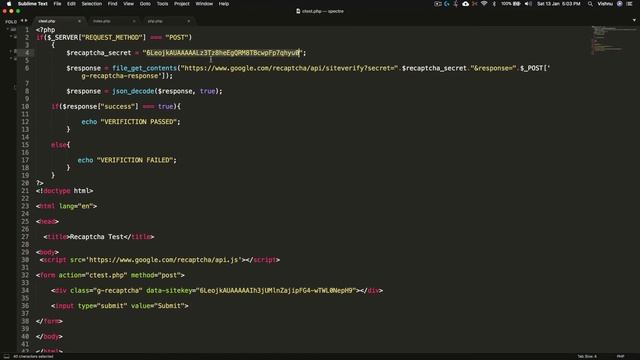The height and width of the screenshot is (360, 640).
Task: Click the selected secret key string
Action: pos(222,53)
